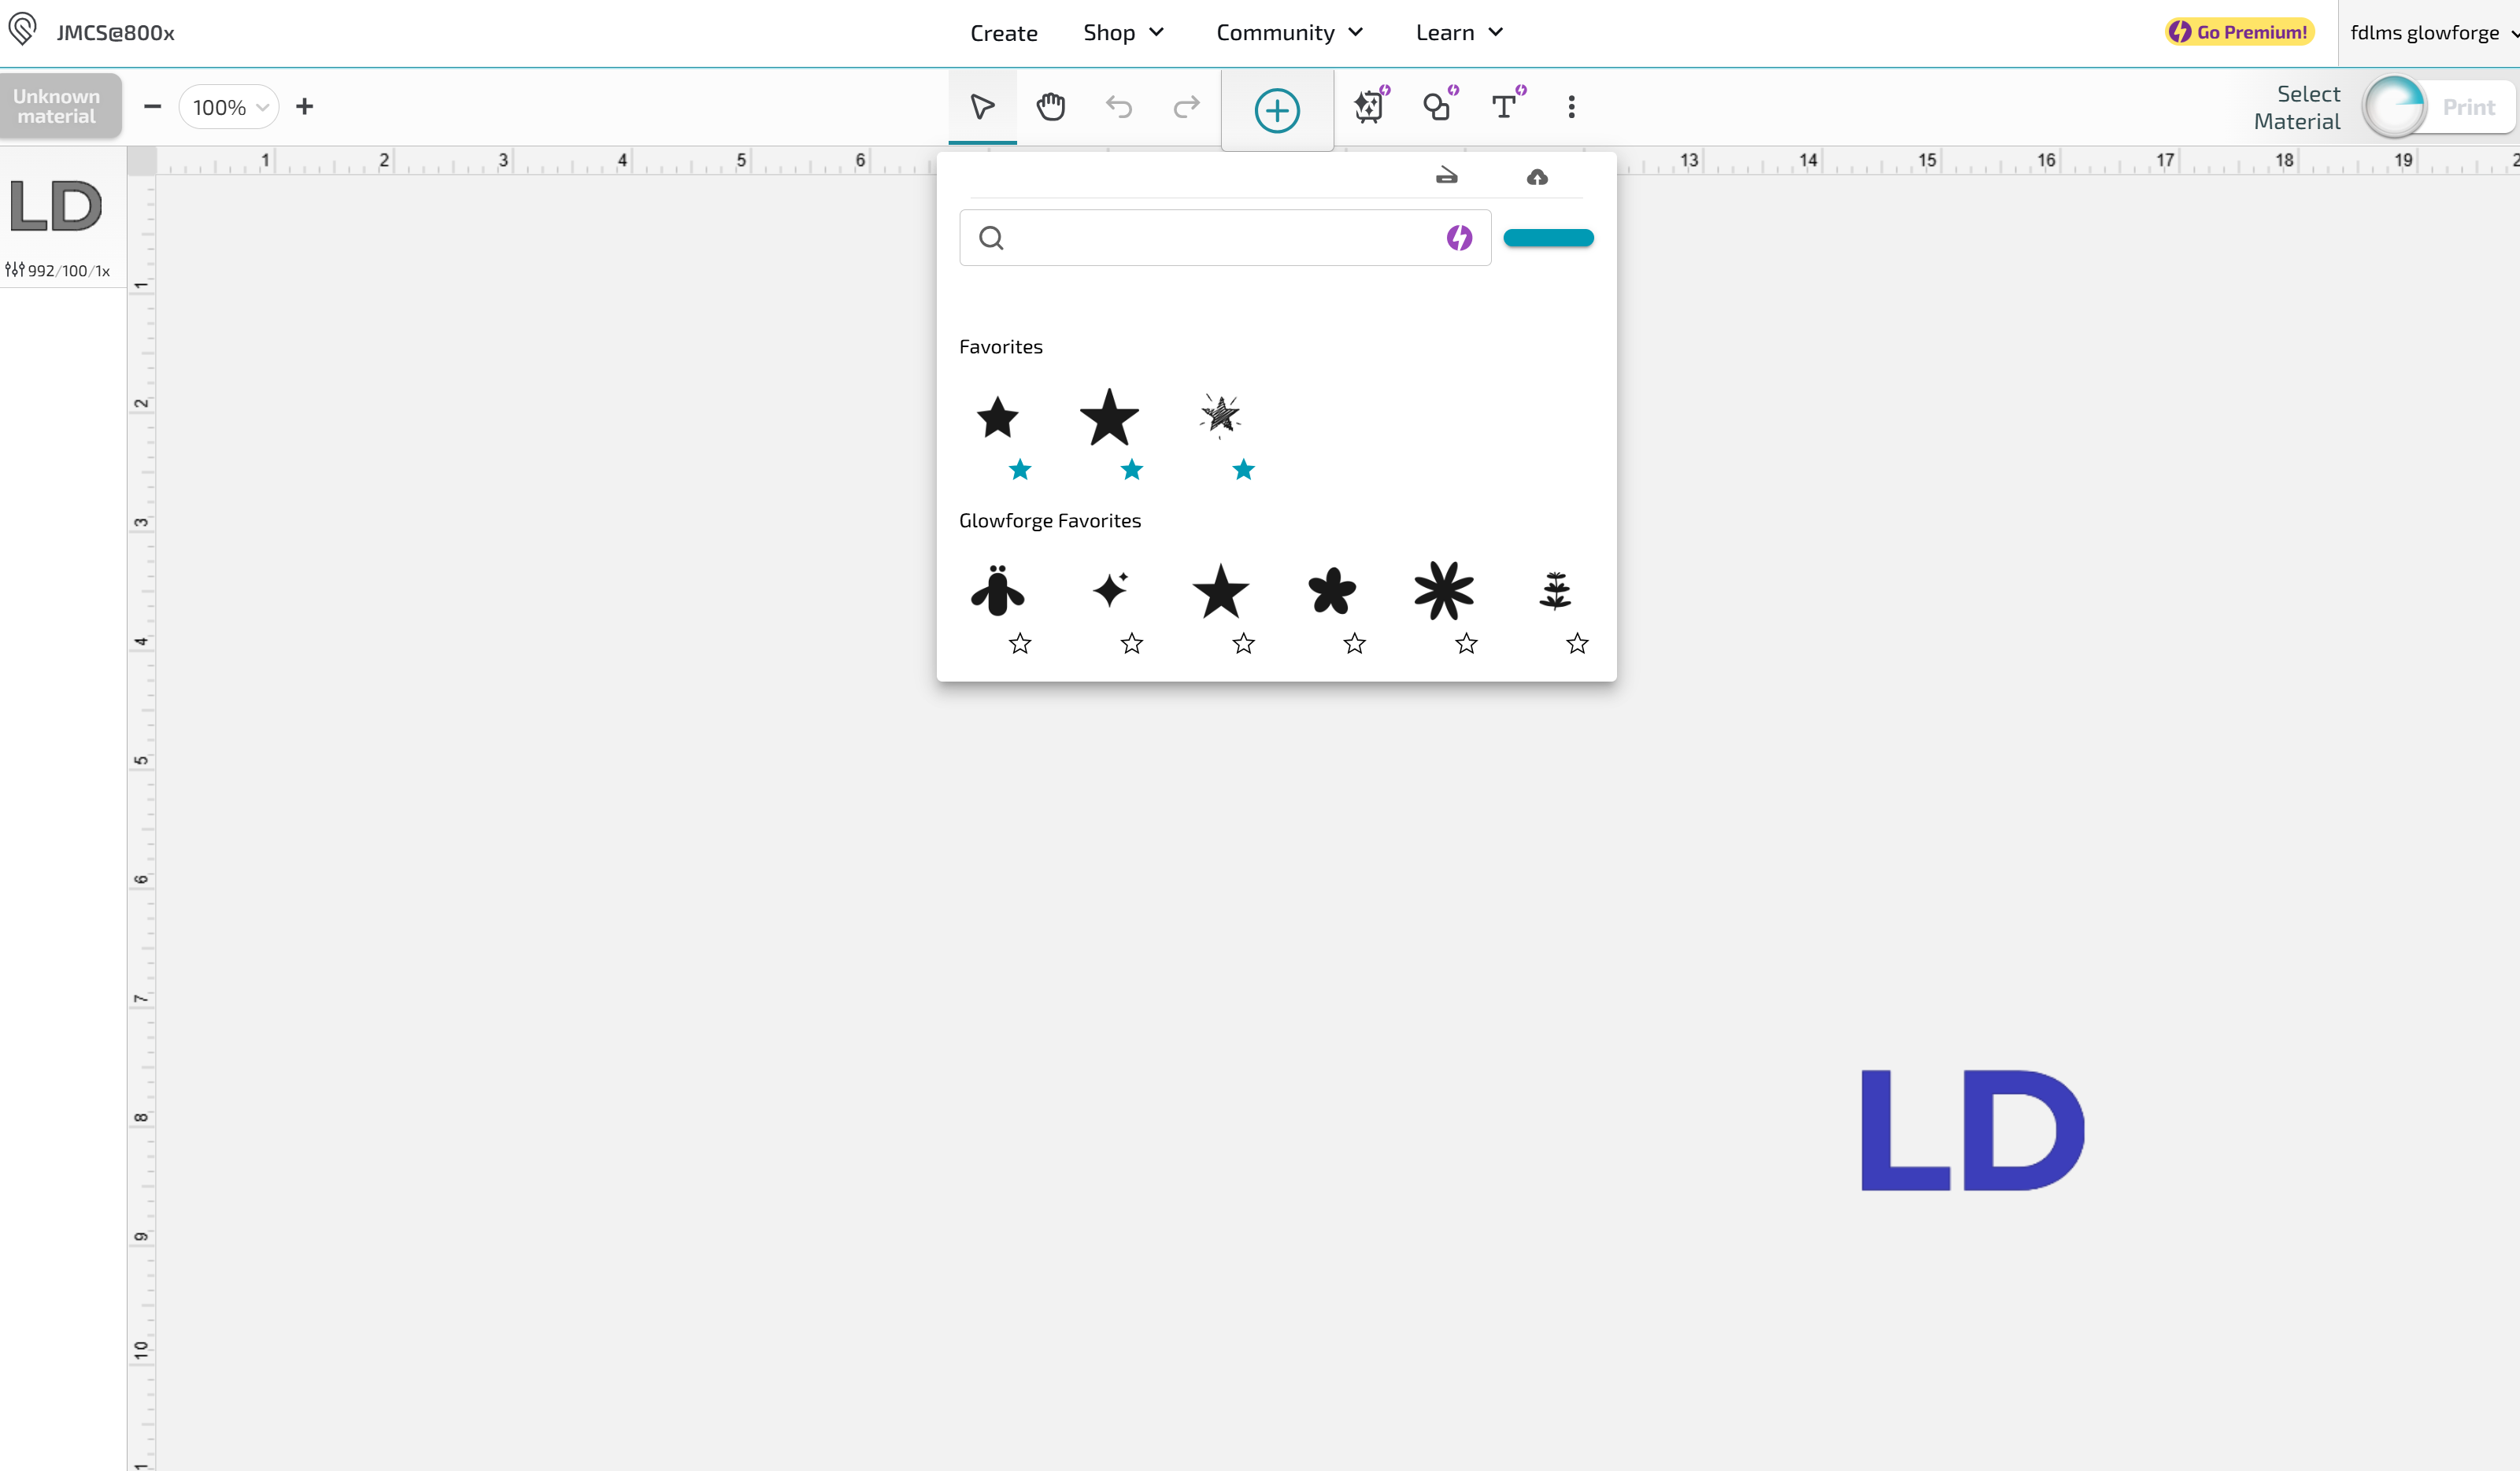This screenshot has height=1471, width=2520.
Task: Select the text tool
Action: pos(1505,106)
